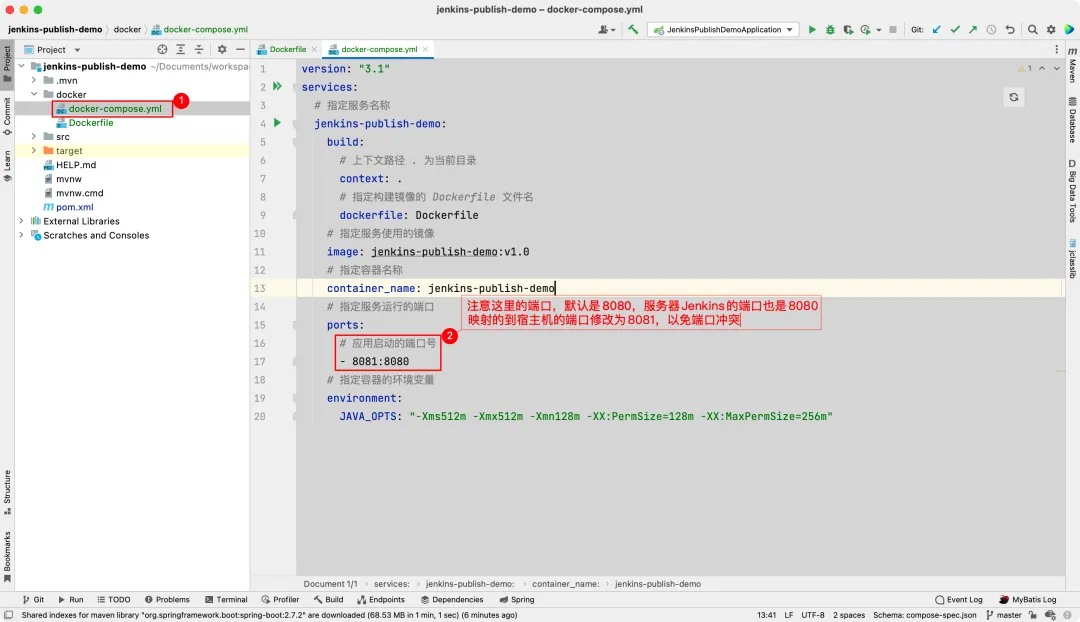Viewport: 1080px width, 622px height.
Task: Open the Endpoints tool window tab
Action: [381, 600]
